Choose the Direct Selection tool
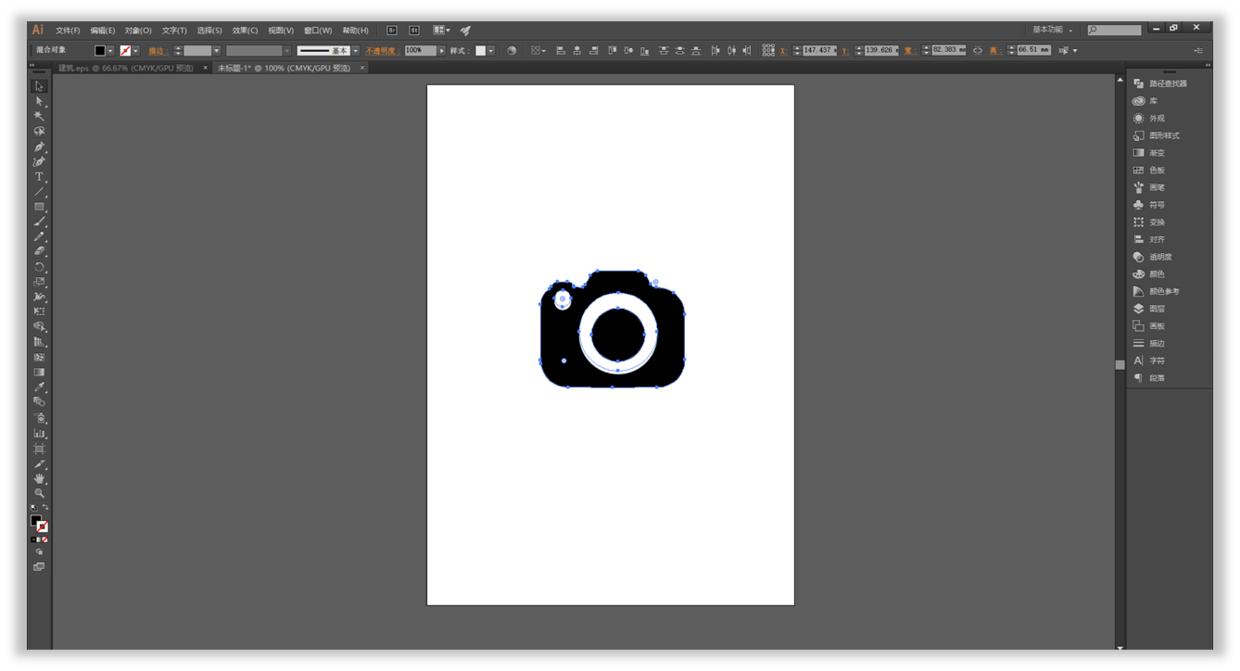 tap(39, 101)
